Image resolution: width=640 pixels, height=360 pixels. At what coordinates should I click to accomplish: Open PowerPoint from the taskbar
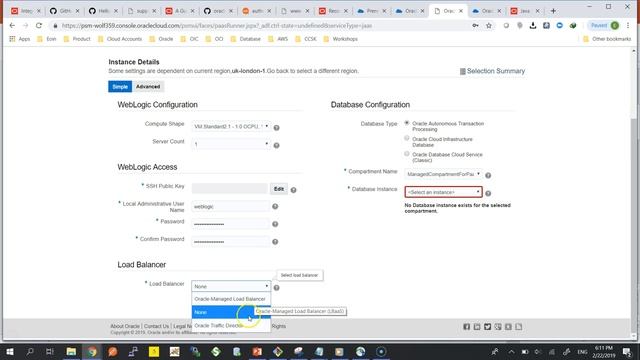257,351
